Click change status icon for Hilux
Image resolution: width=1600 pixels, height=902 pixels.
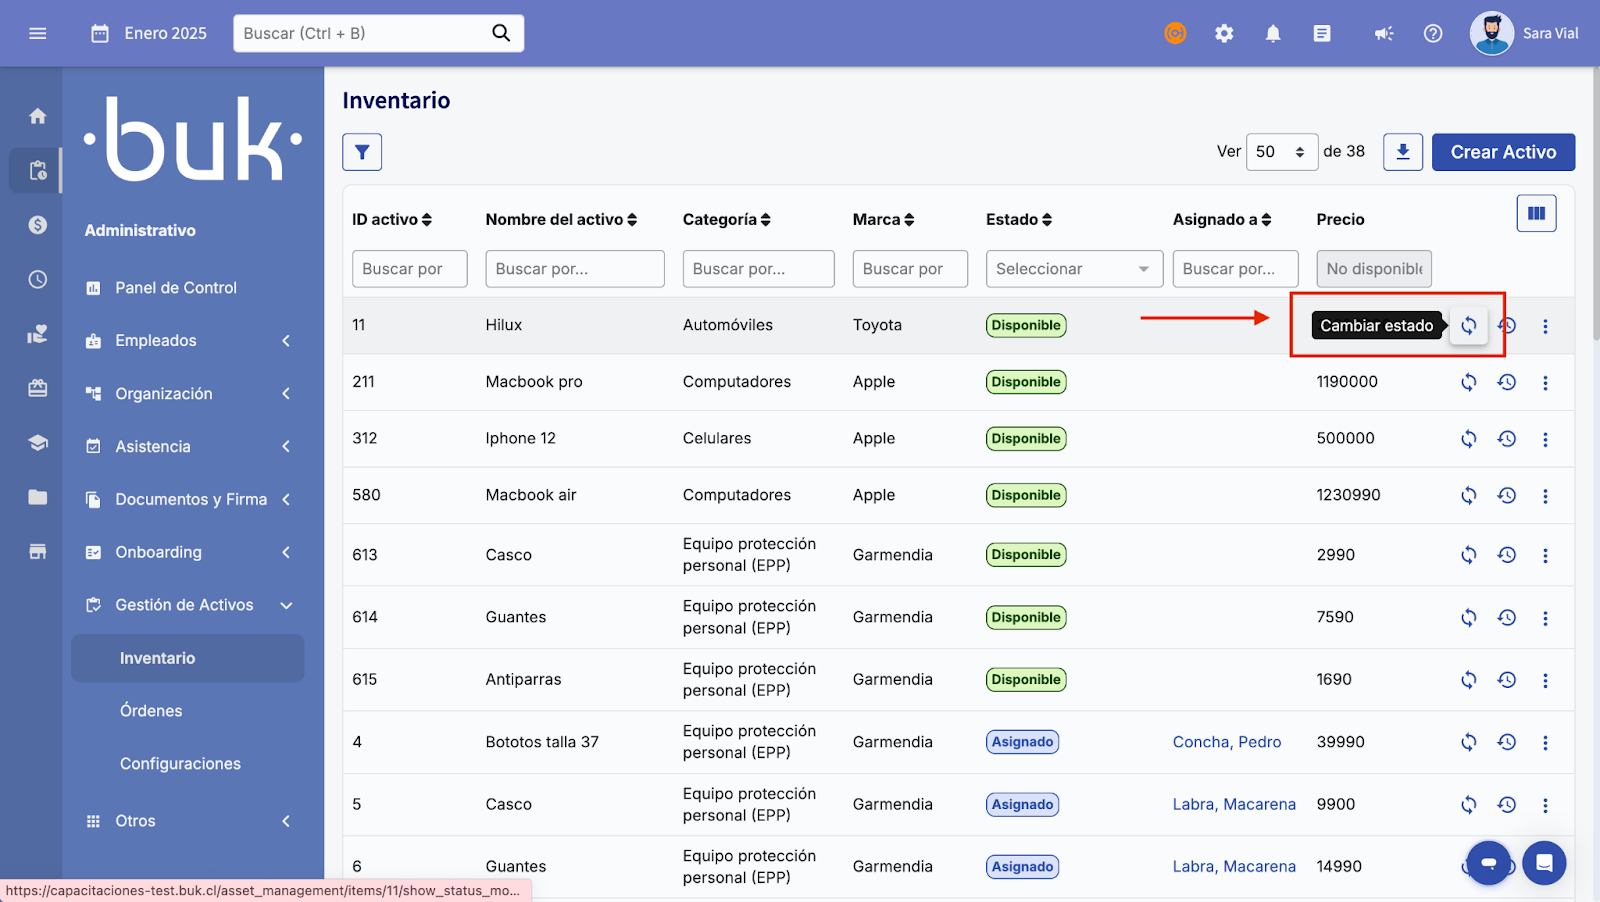(x=1468, y=326)
